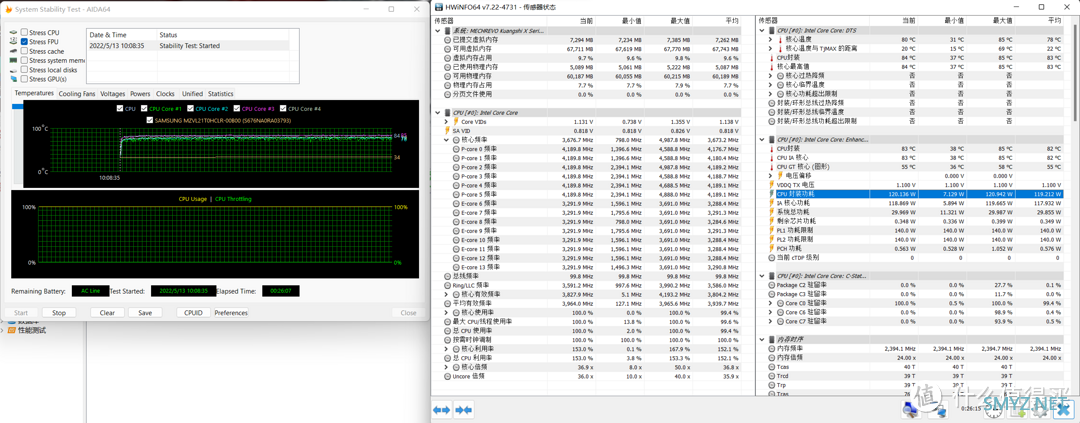
Task: Click the Stress cache icon in AIDA64
Action: [x=14, y=51]
